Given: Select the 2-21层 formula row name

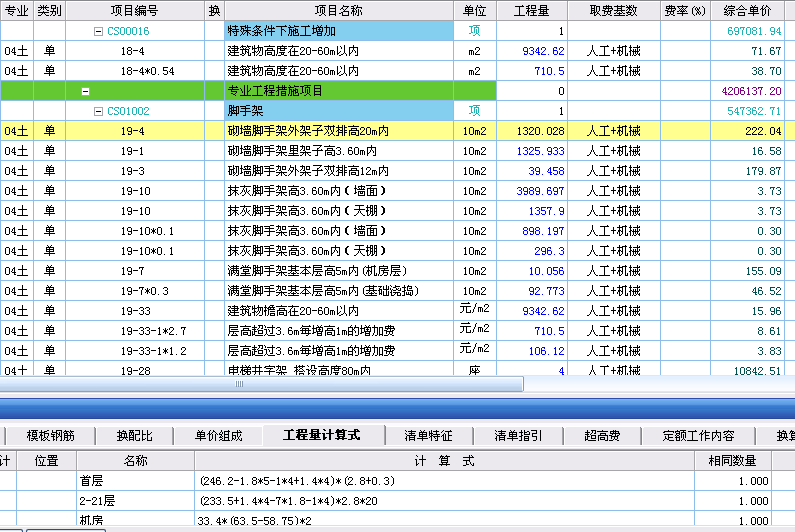Looking at the screenshot, I should [97, 501].
